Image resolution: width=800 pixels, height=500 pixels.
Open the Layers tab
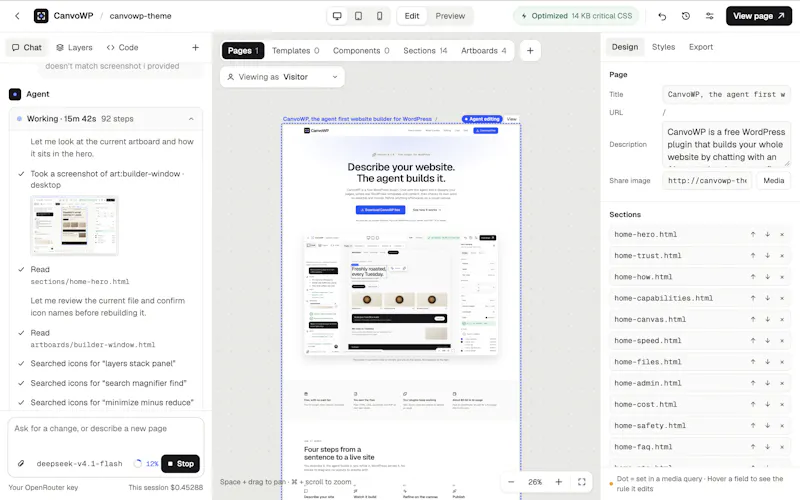pyautogui.click(x=74, y=47)
